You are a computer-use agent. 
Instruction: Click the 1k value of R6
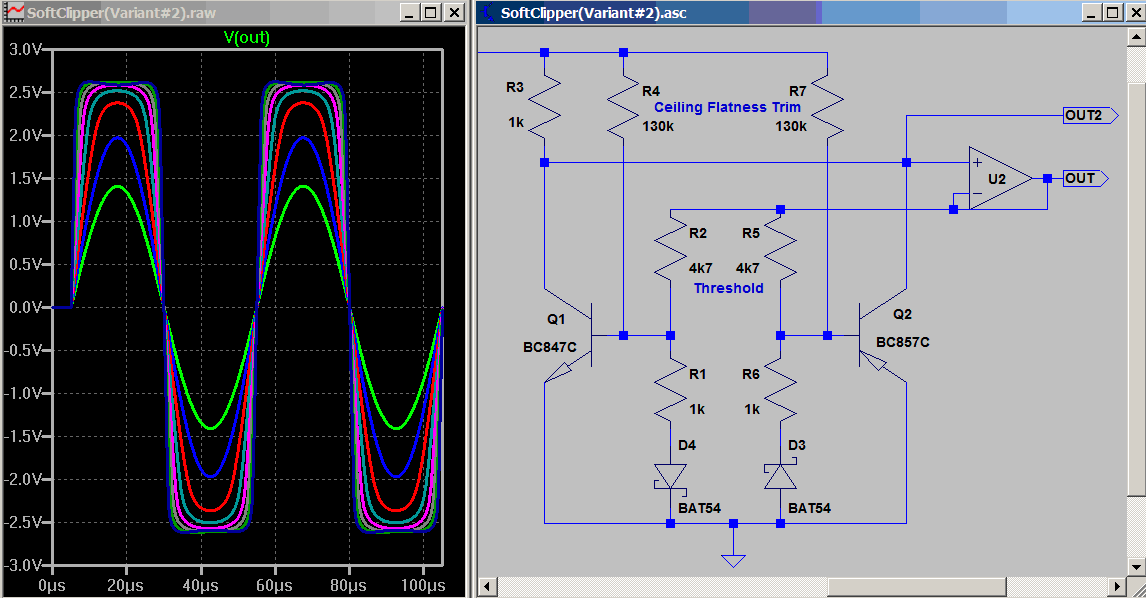(x=752, y=409)
